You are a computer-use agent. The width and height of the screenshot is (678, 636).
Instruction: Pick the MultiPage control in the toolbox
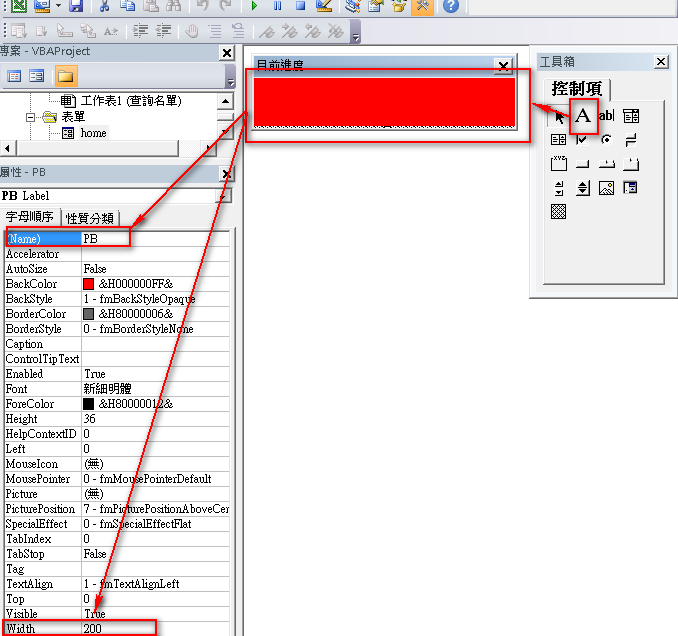631,164
